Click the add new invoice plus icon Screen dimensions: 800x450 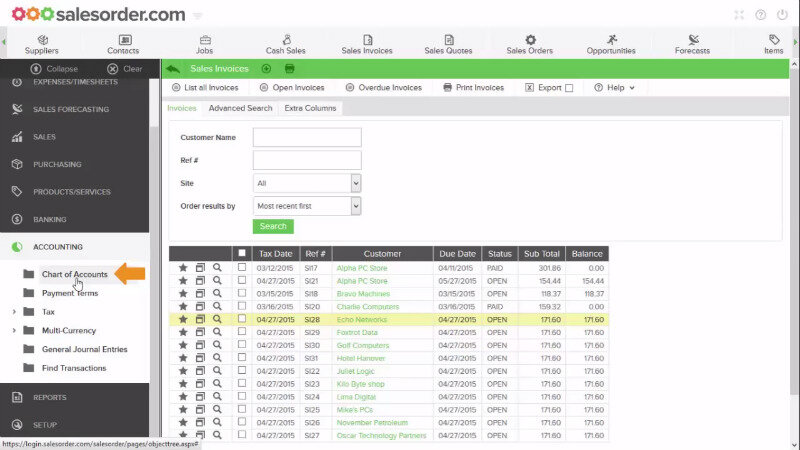pos(266,69)
